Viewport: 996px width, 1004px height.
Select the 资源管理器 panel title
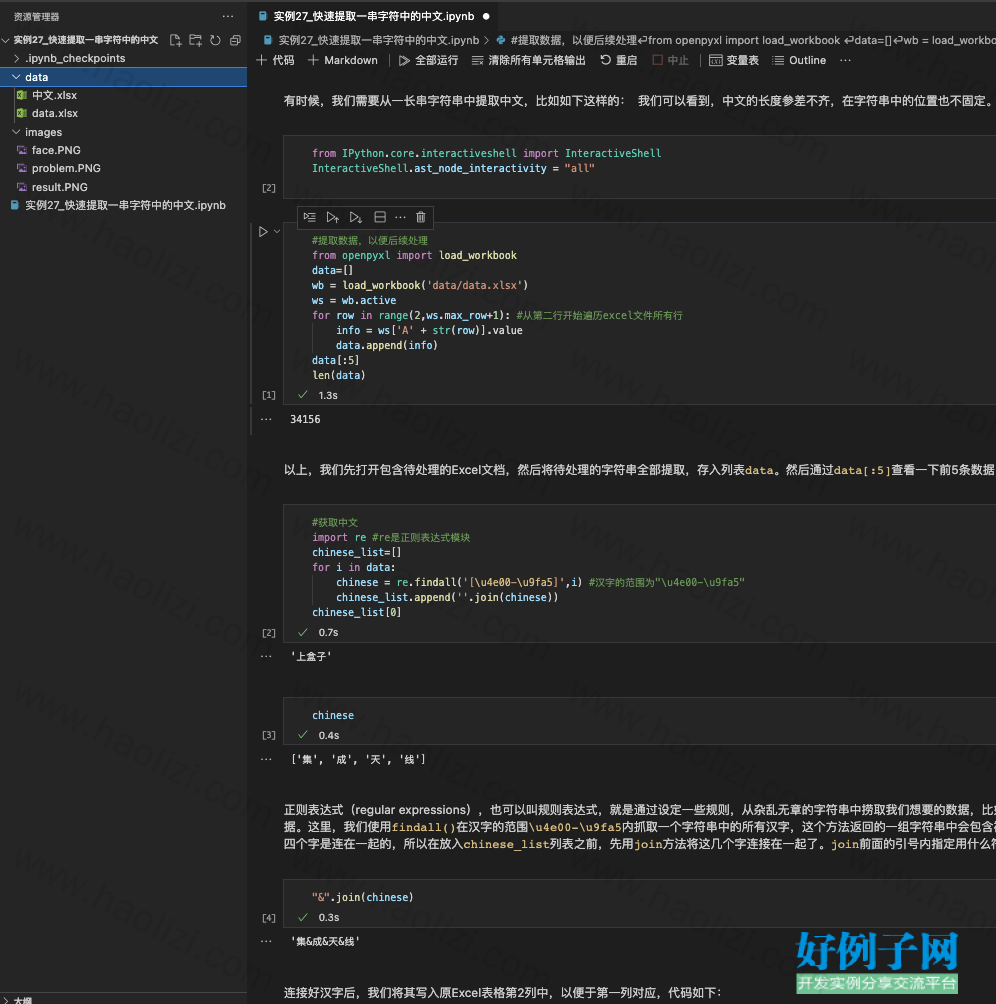36,17
